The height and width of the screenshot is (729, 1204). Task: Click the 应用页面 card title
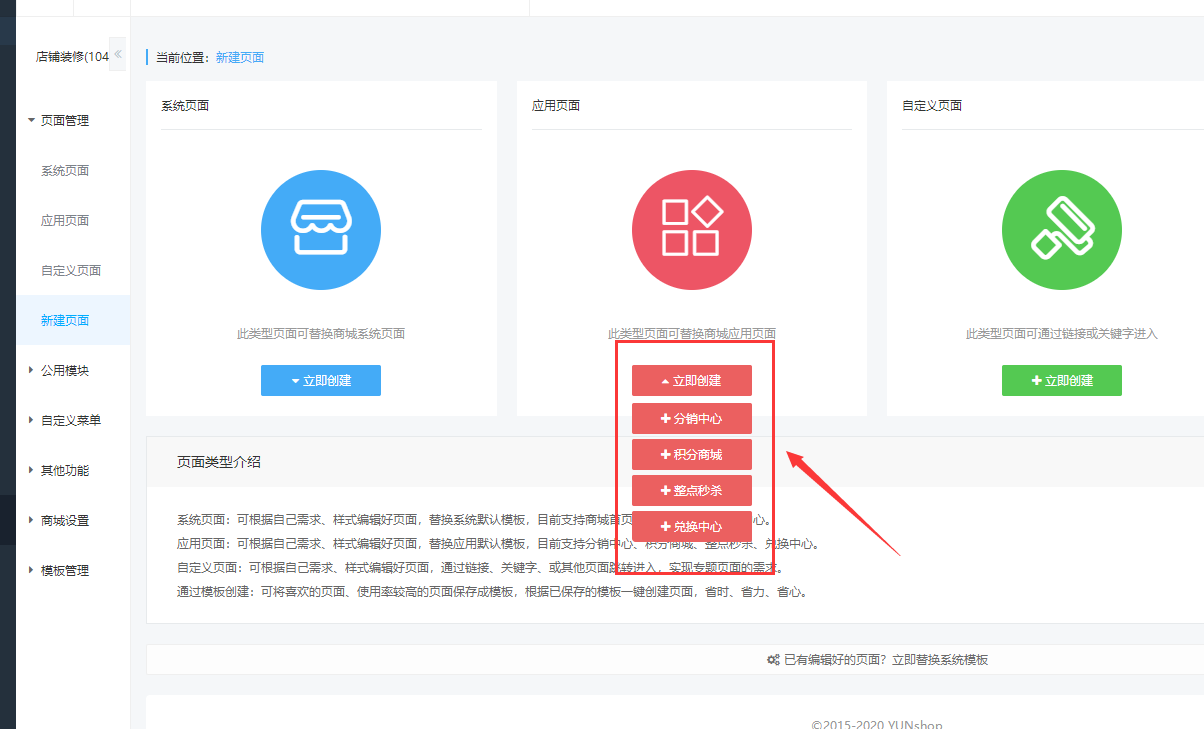pos(556,105)
